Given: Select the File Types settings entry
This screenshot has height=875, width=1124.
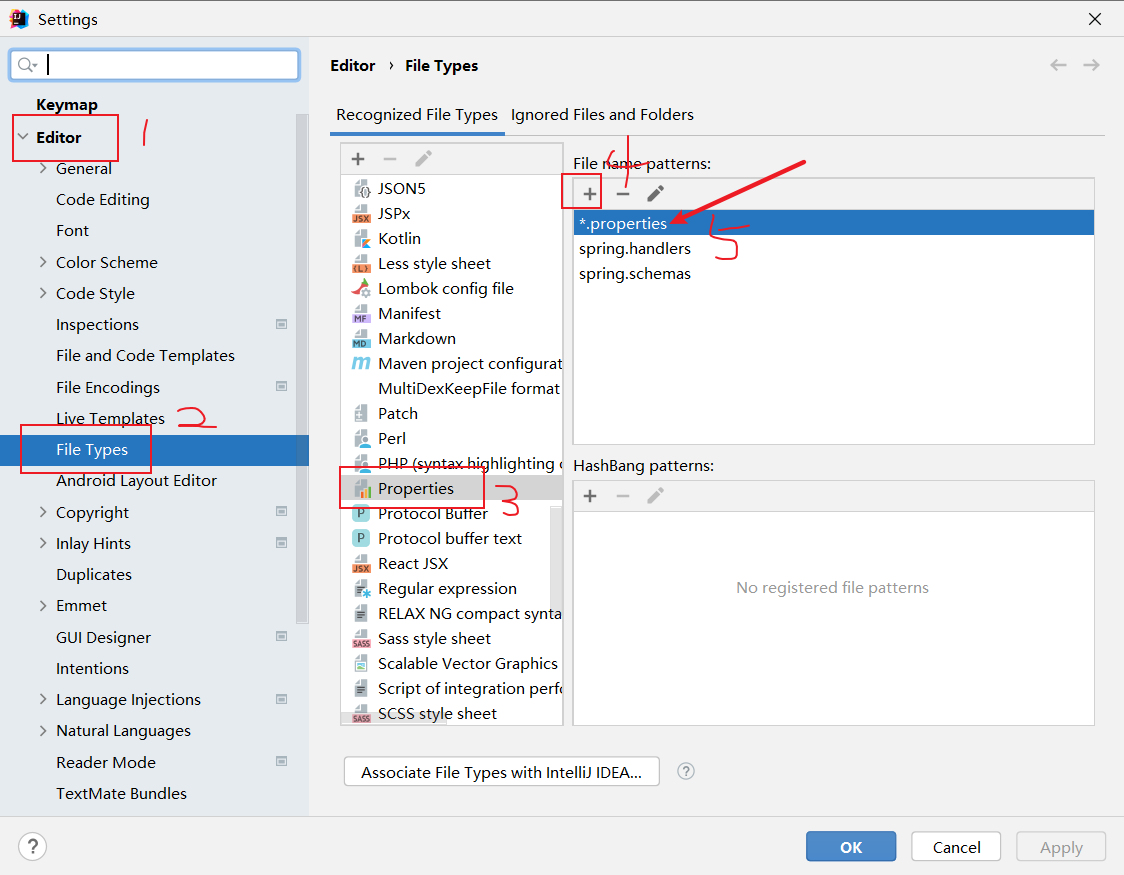Looking at the screenshot, I should [154, 450].
